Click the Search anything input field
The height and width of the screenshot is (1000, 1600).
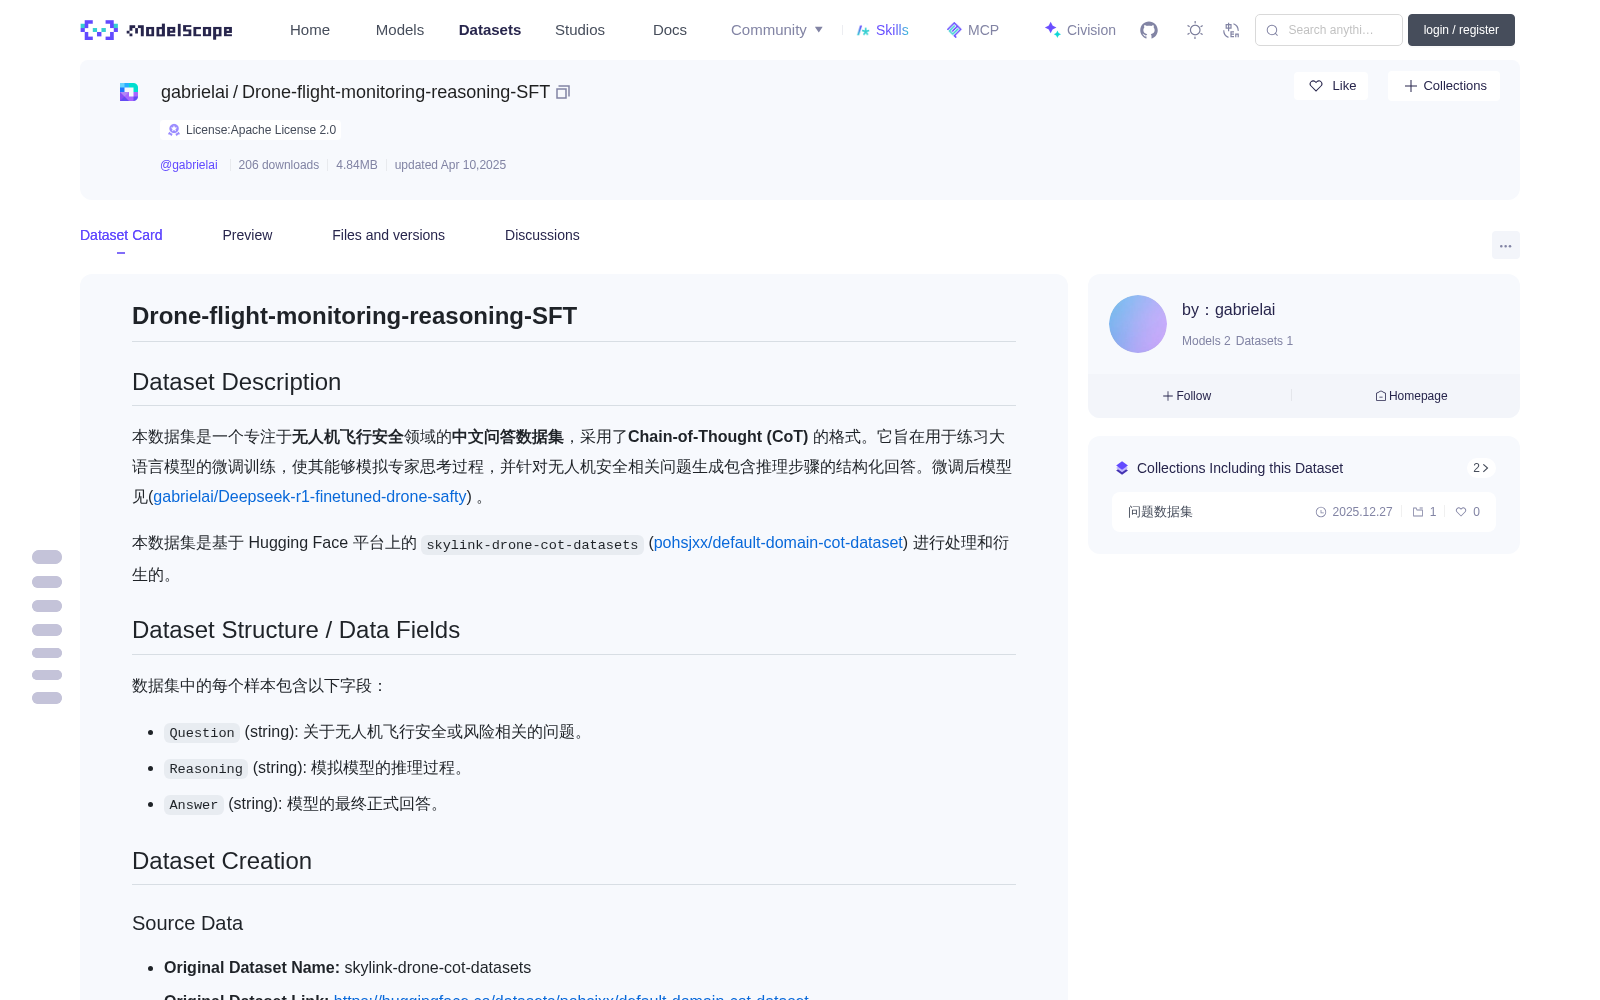pyautogui.click(x=1329, y=30)
